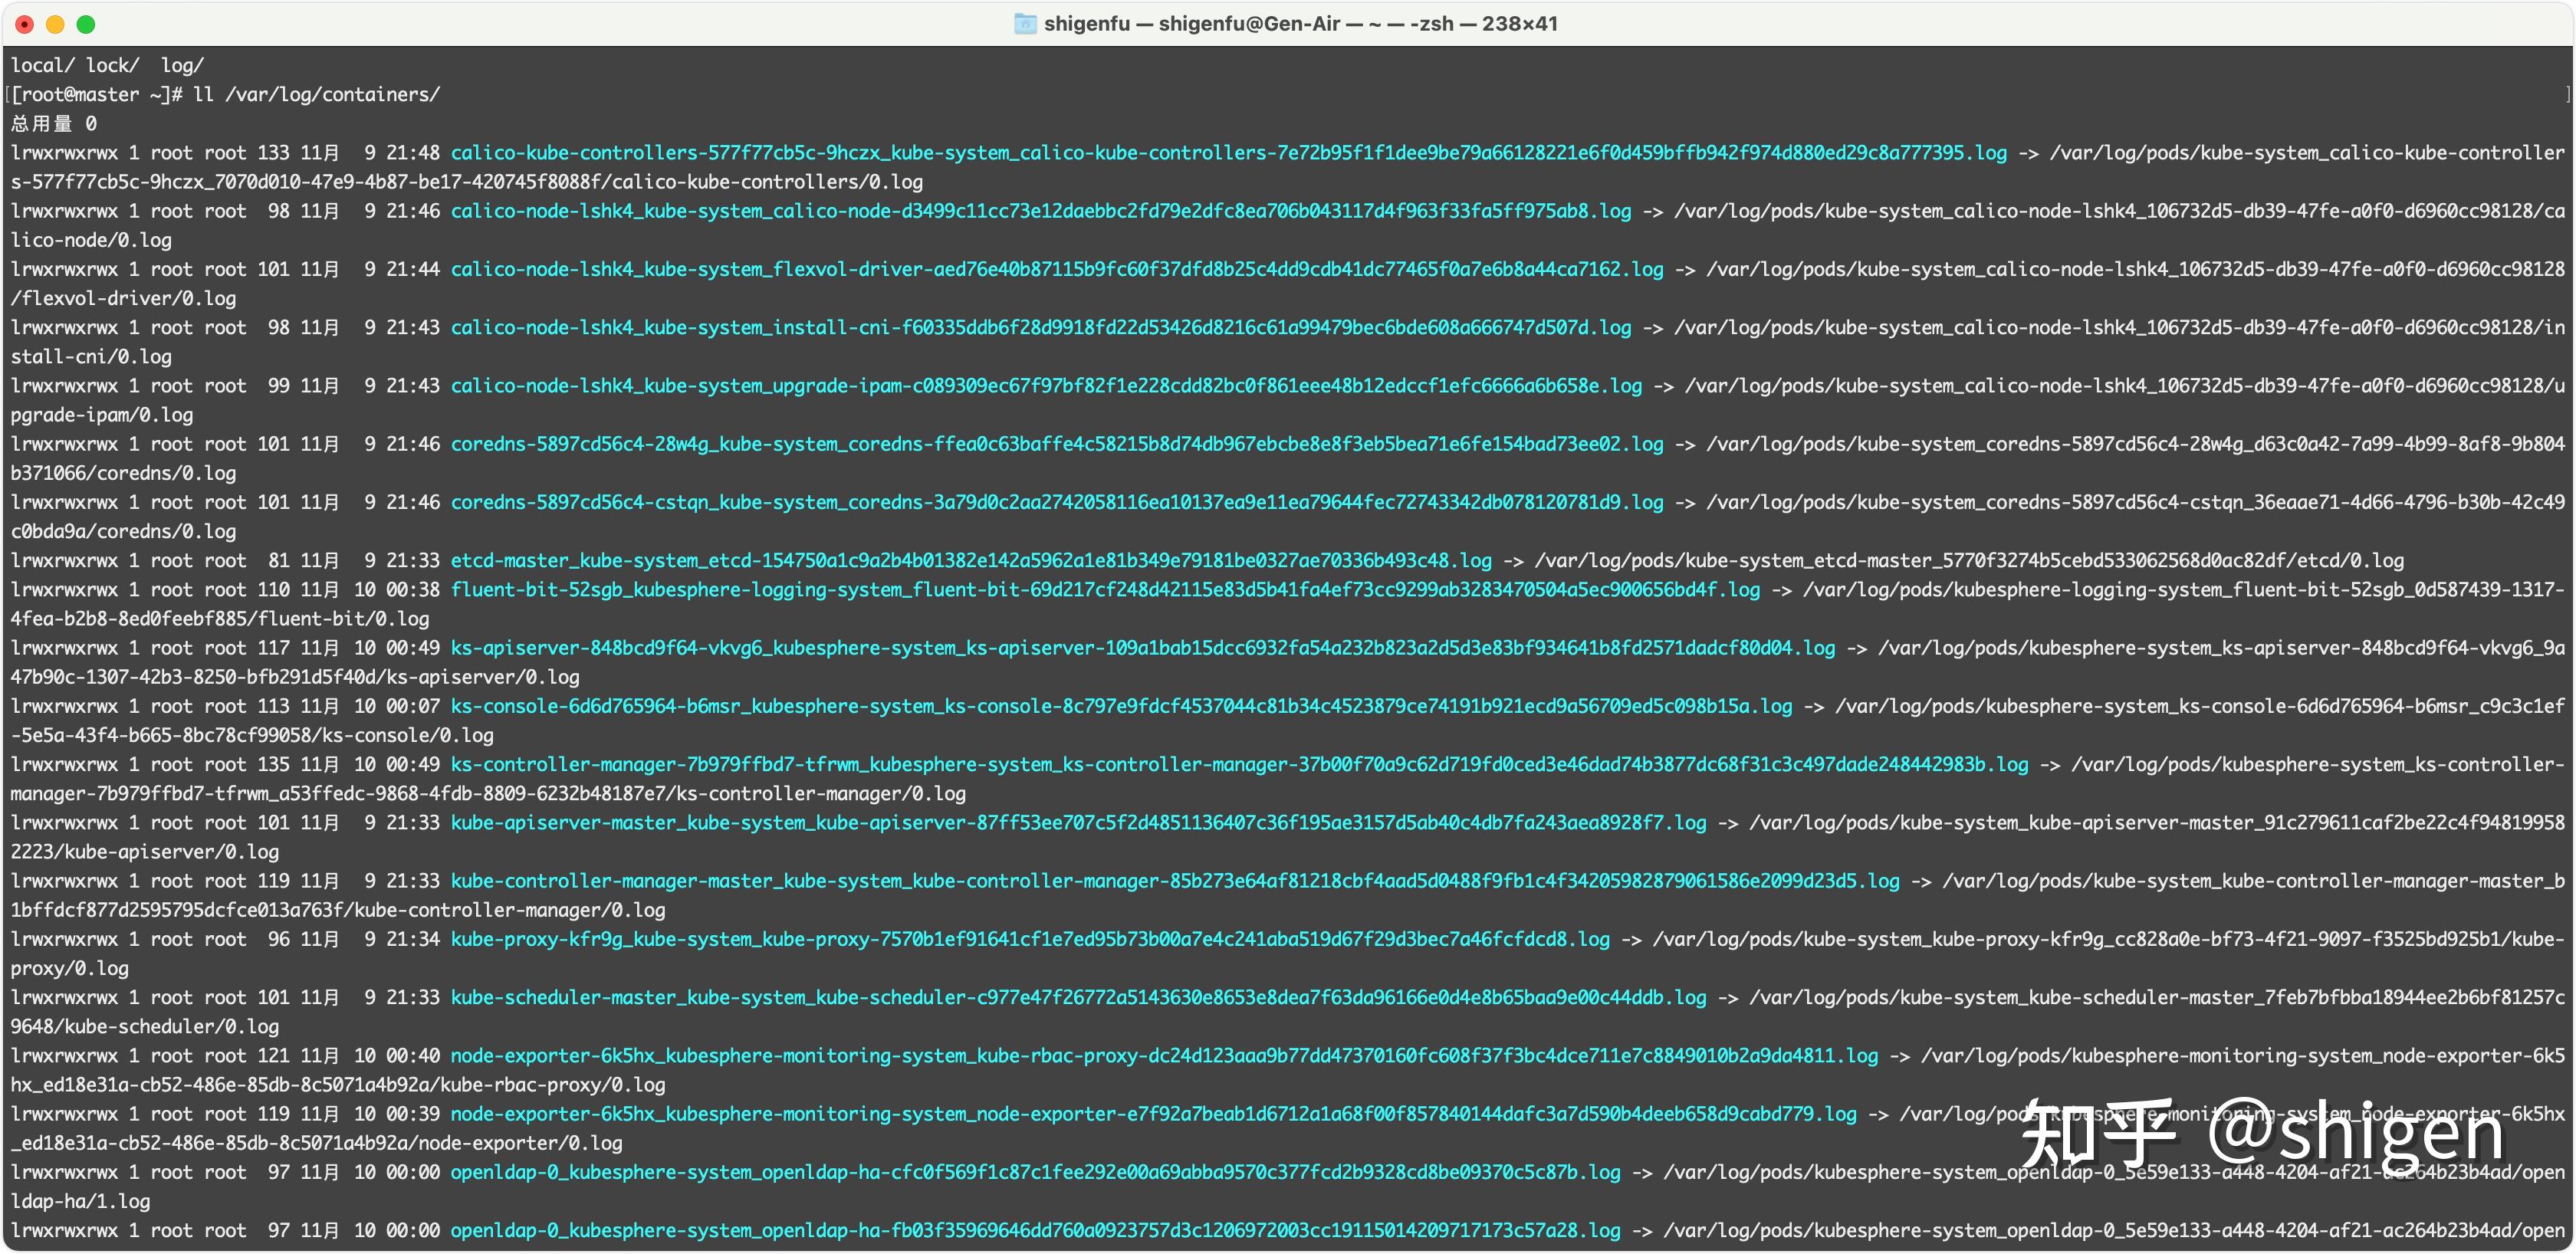Click the green fullscreen window button
This screenshot has width=2576, height=1254.
point(86,24)
